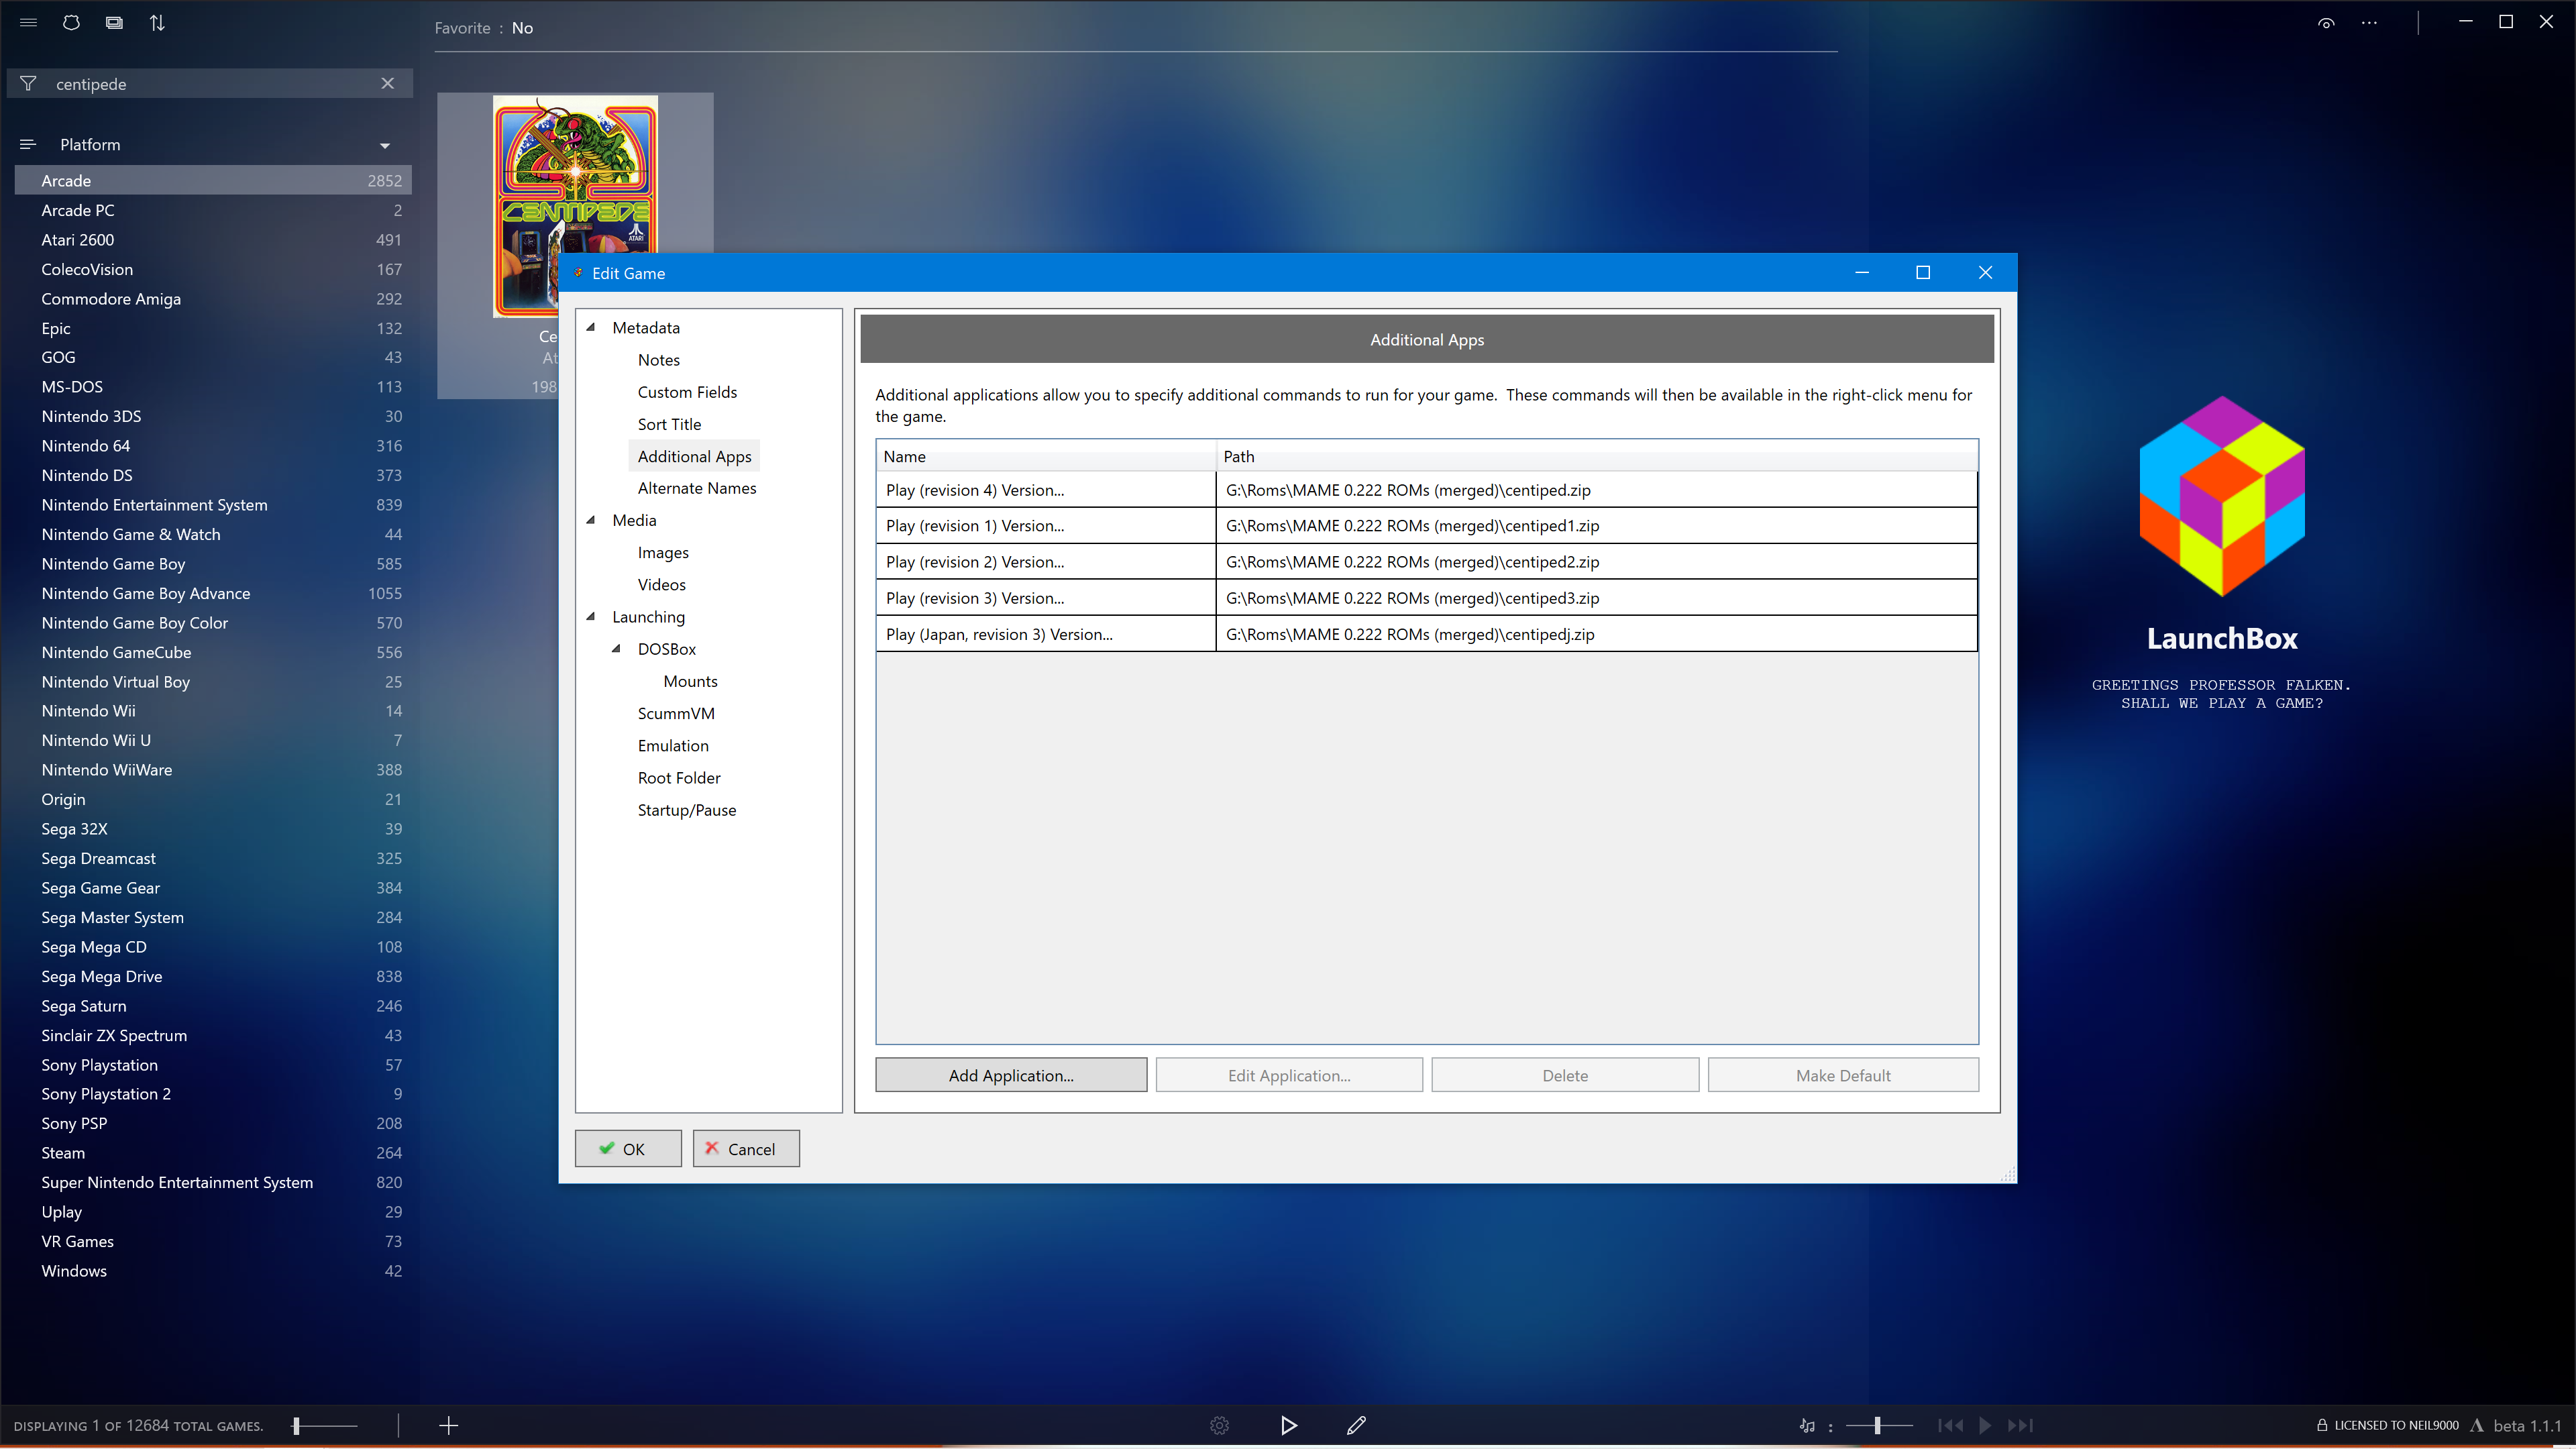2576x1449 pixels.
Task: Open Startup/Pause section
Action: pyautogui.click(x=687, y=810)
